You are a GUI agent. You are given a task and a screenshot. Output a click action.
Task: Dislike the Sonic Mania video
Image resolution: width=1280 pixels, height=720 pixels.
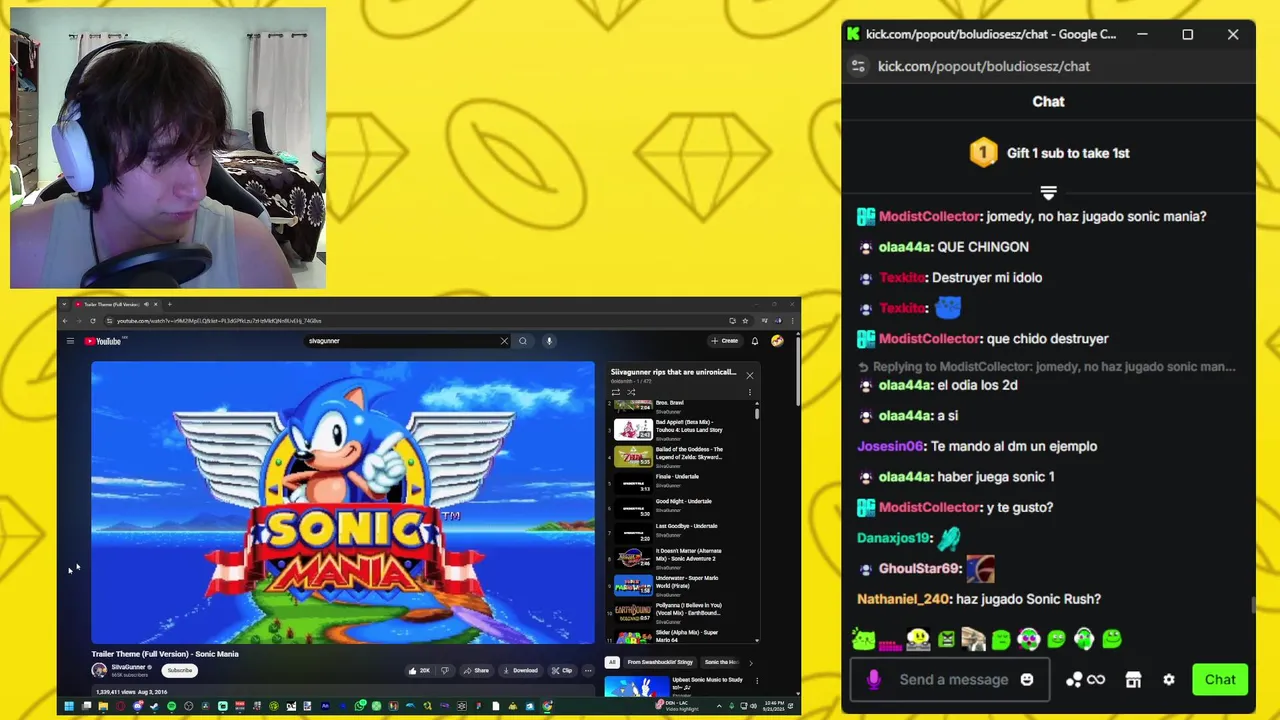click(x=445, y=670)
